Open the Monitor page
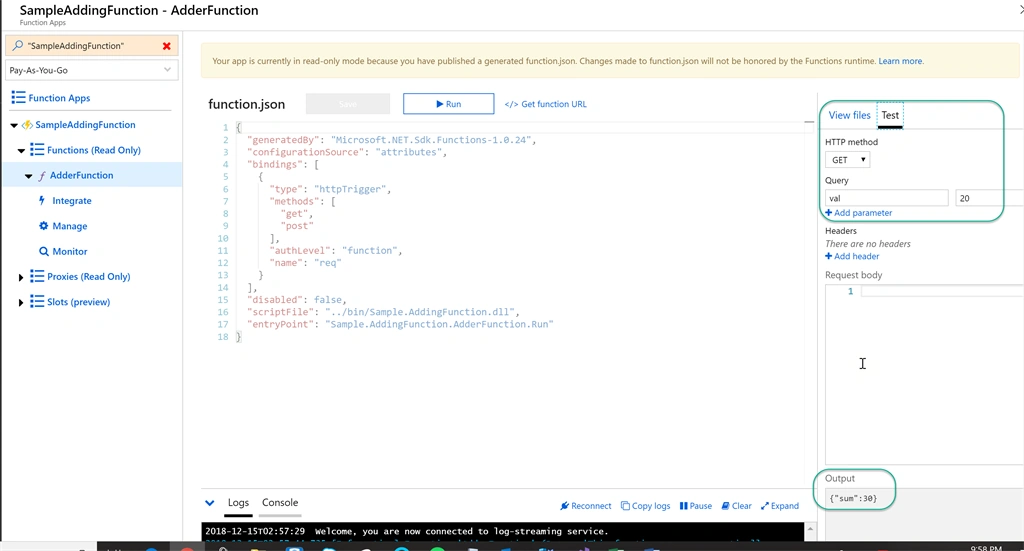1024x551 pixels. [x=69, y=251]
